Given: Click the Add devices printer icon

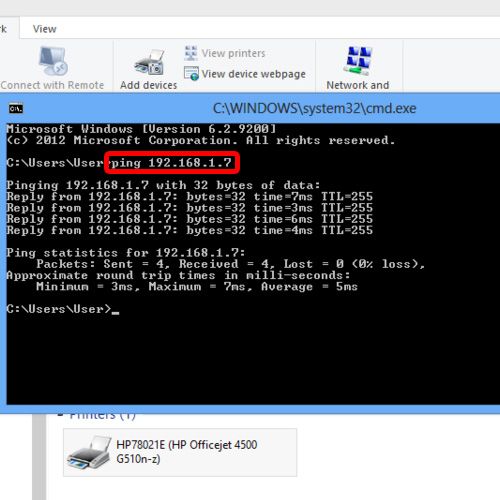Looking at the screenshot, I should tap(149, 63).
